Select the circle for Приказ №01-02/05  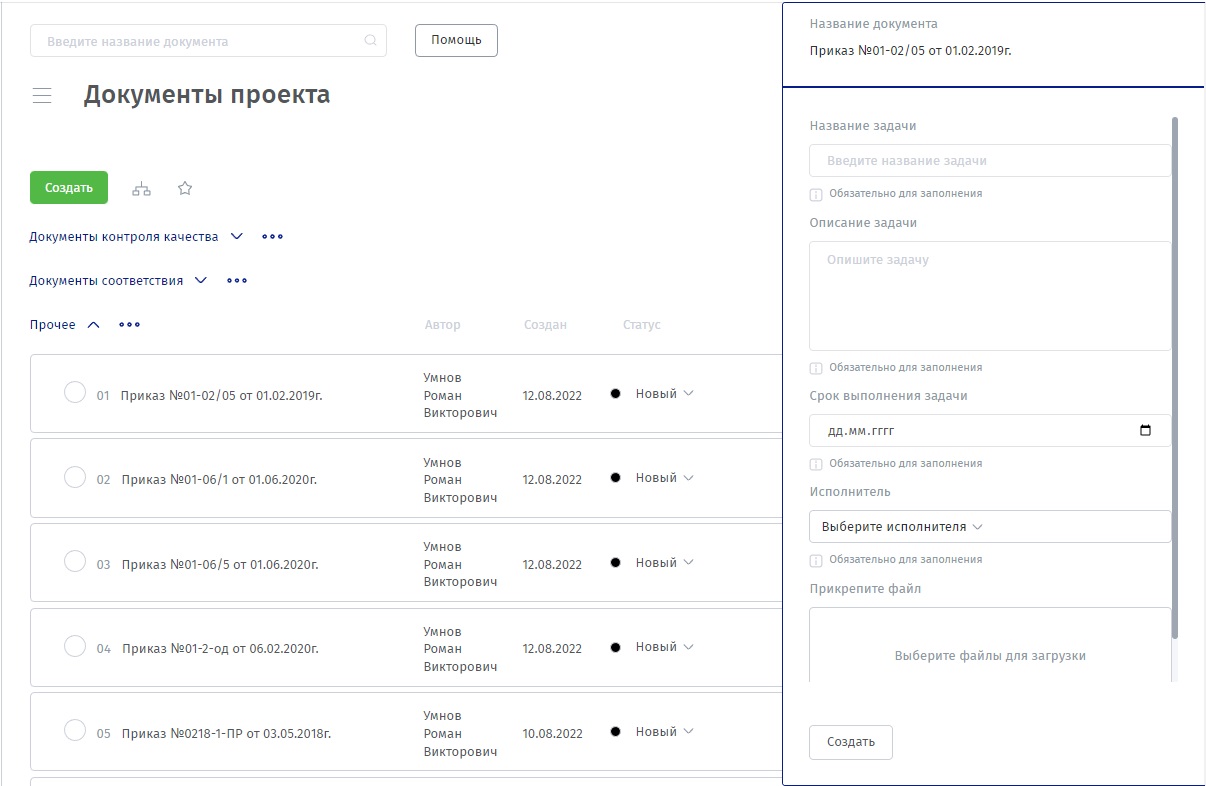pyautogui.click(x=75, y=393)
